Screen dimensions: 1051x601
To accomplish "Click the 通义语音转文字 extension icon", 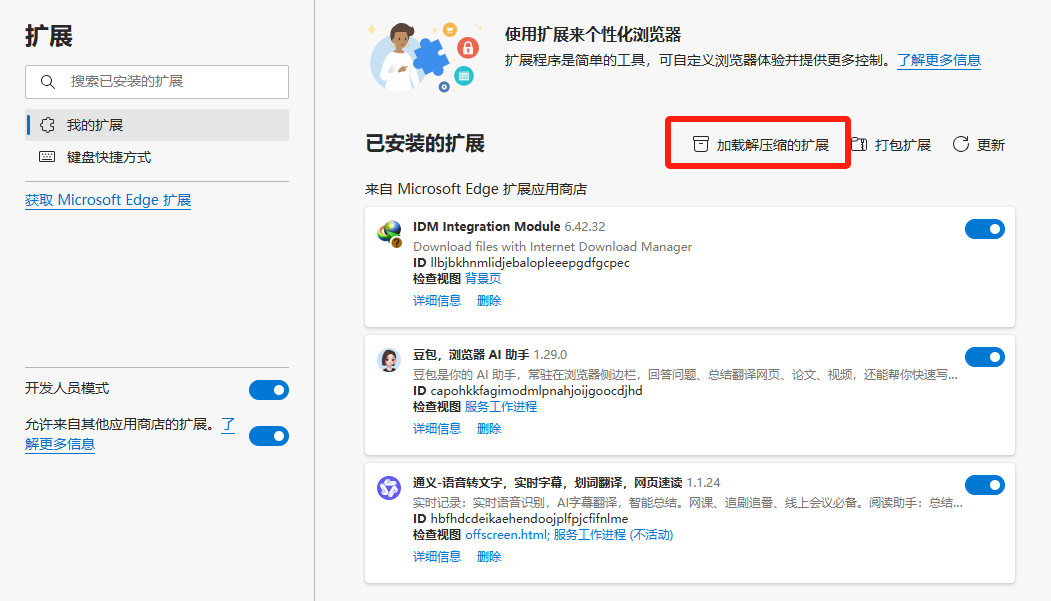I will pyautogui.click(x=391, y=489).
